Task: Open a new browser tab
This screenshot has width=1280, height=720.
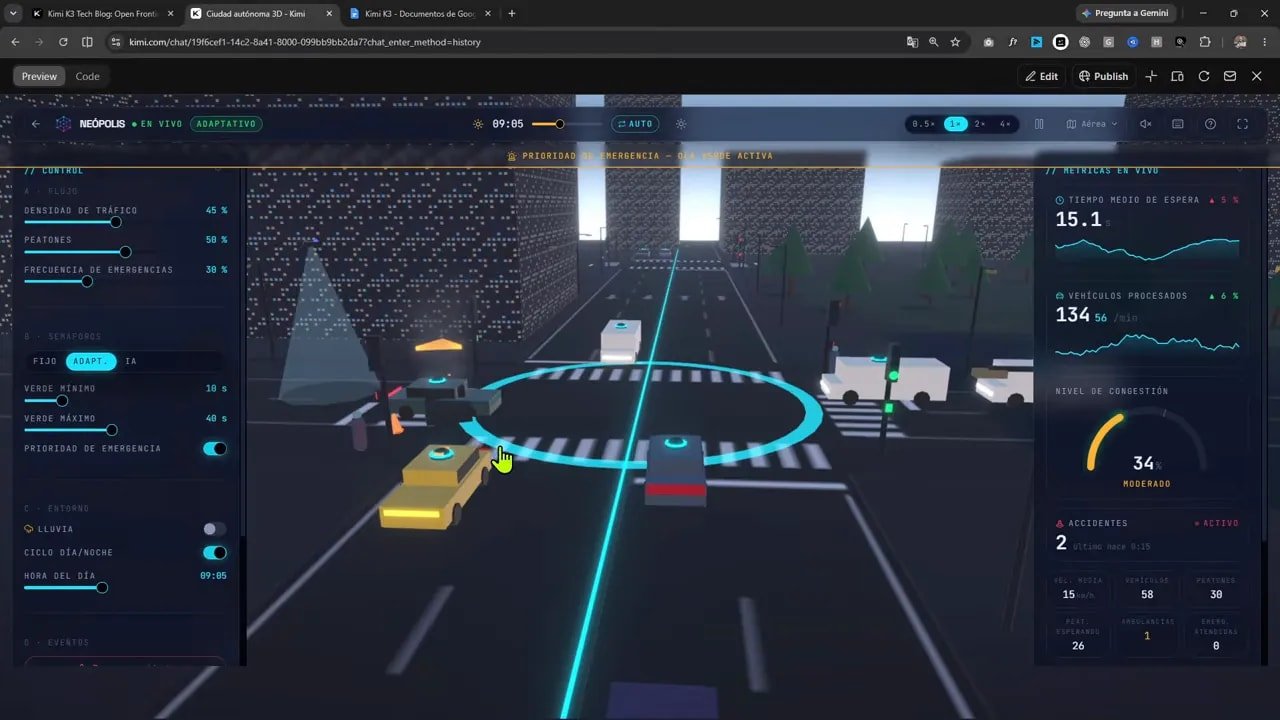Action: [x=512, y=13]
